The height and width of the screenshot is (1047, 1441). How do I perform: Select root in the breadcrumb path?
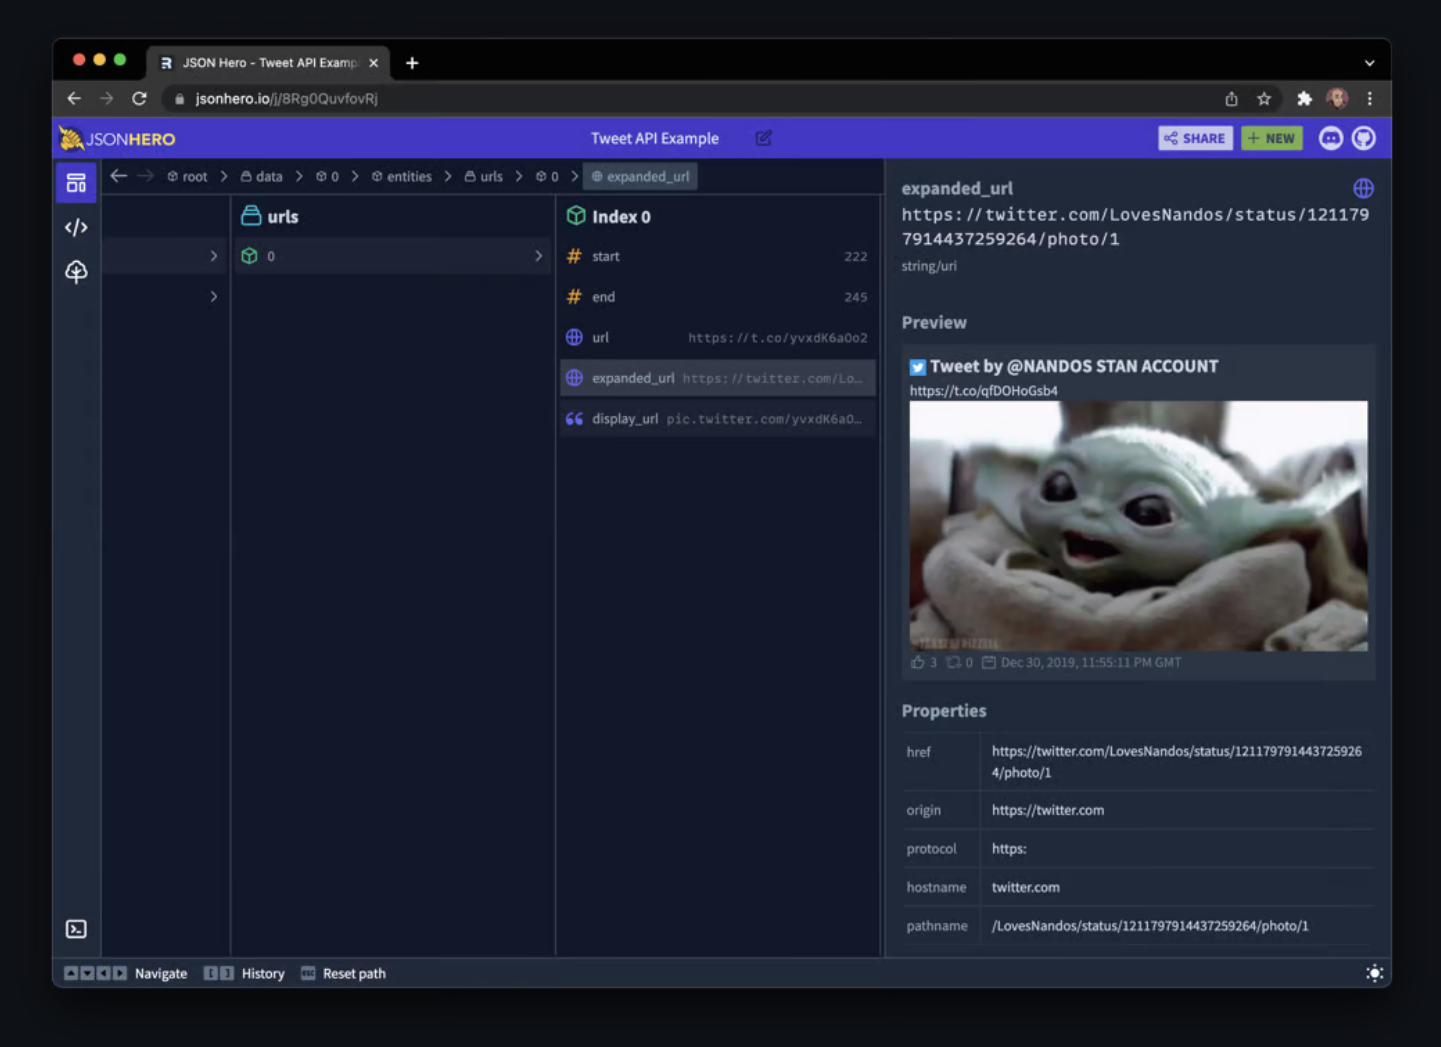(187, 176)
